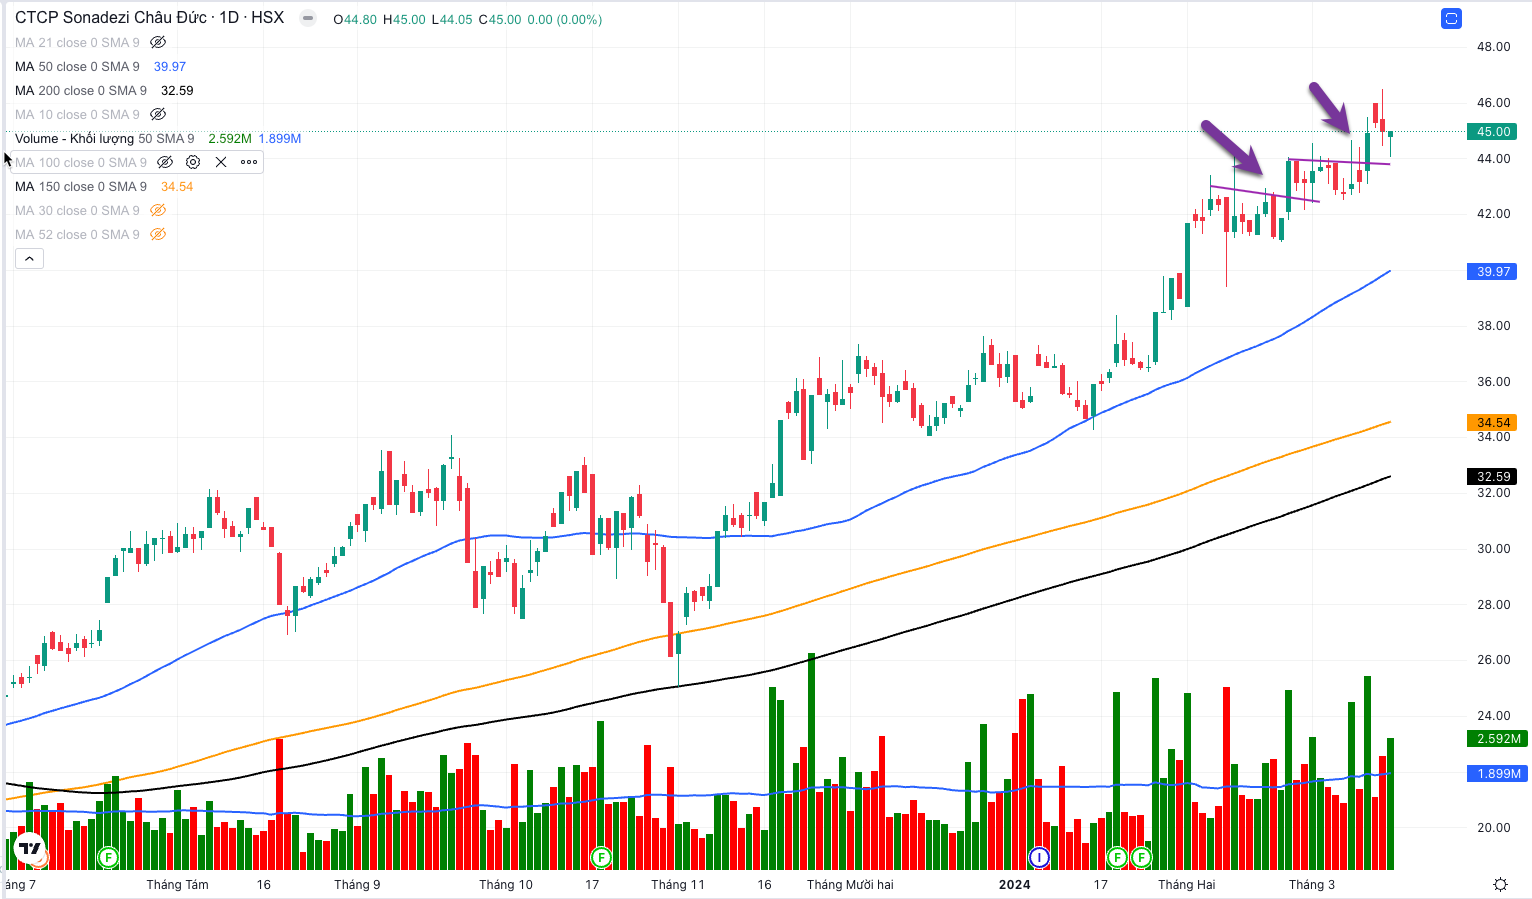Click the gray pill icon beside HSX title

(308, 19)
